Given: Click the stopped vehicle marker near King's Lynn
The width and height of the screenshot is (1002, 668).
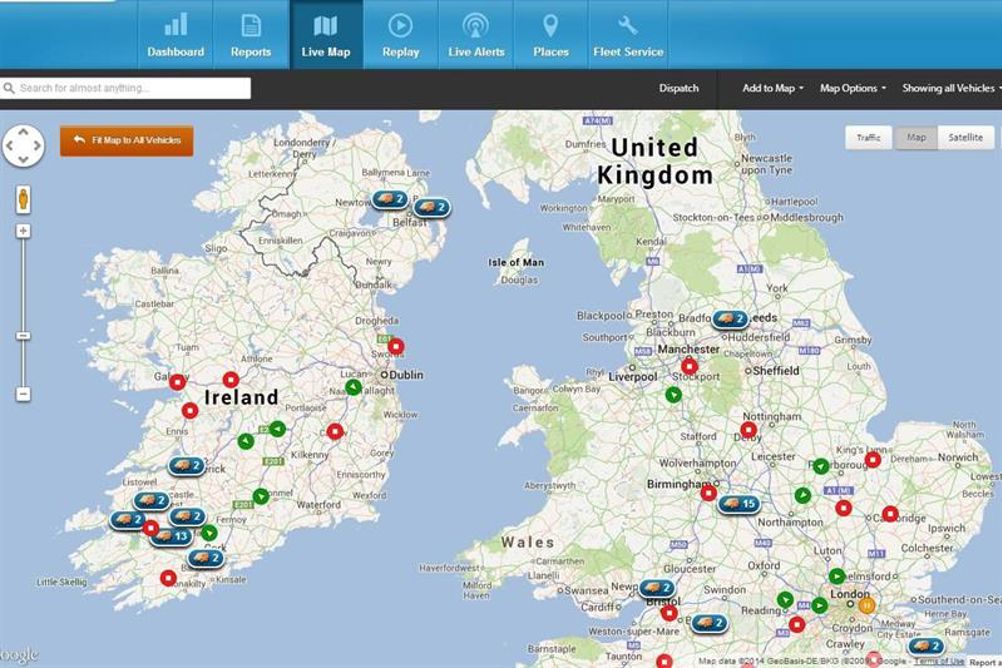Looking at the screenshot, I should [873, 459].
